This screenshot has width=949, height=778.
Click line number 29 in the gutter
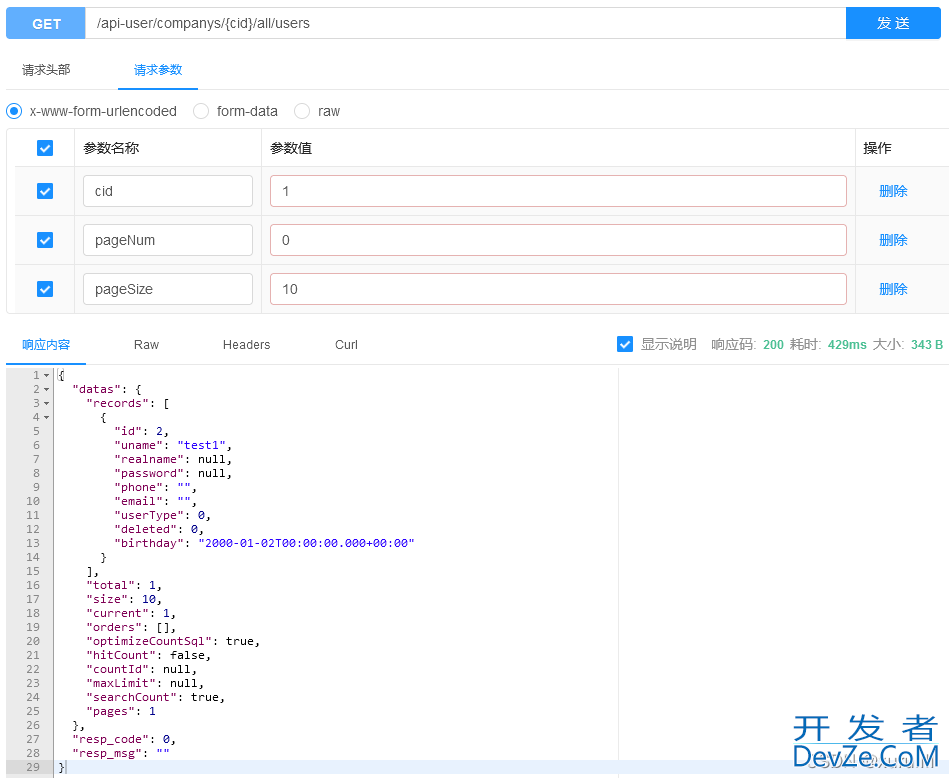click(x=33, y=767)
